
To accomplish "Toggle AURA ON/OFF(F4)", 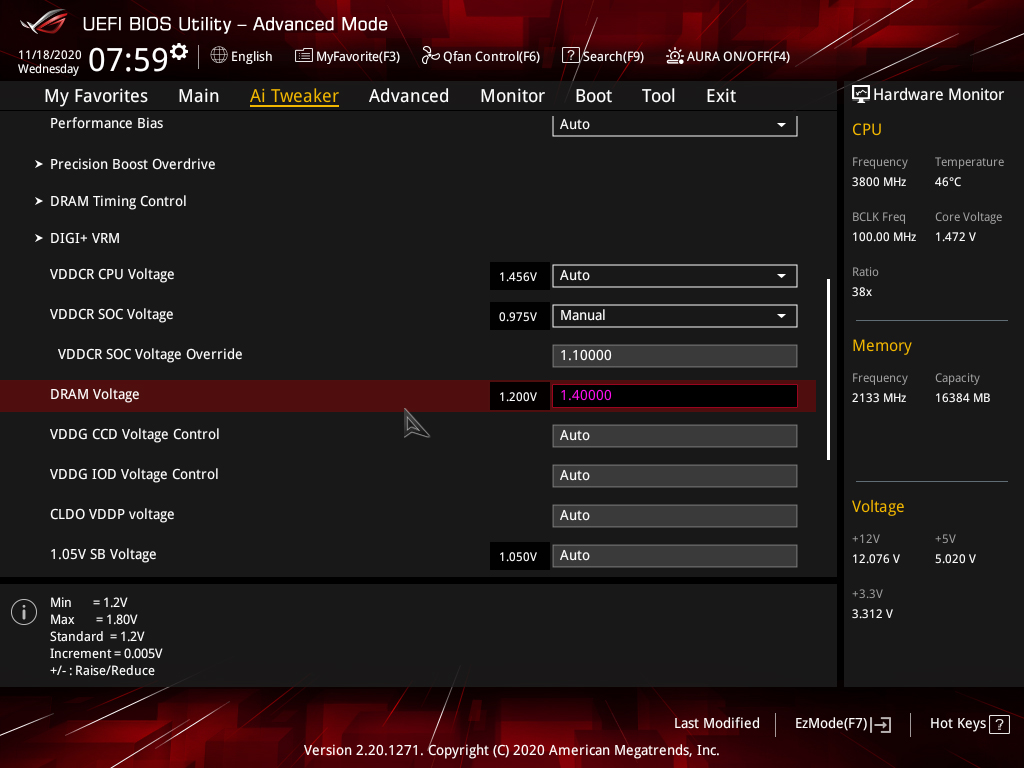I will click(728, 56).
